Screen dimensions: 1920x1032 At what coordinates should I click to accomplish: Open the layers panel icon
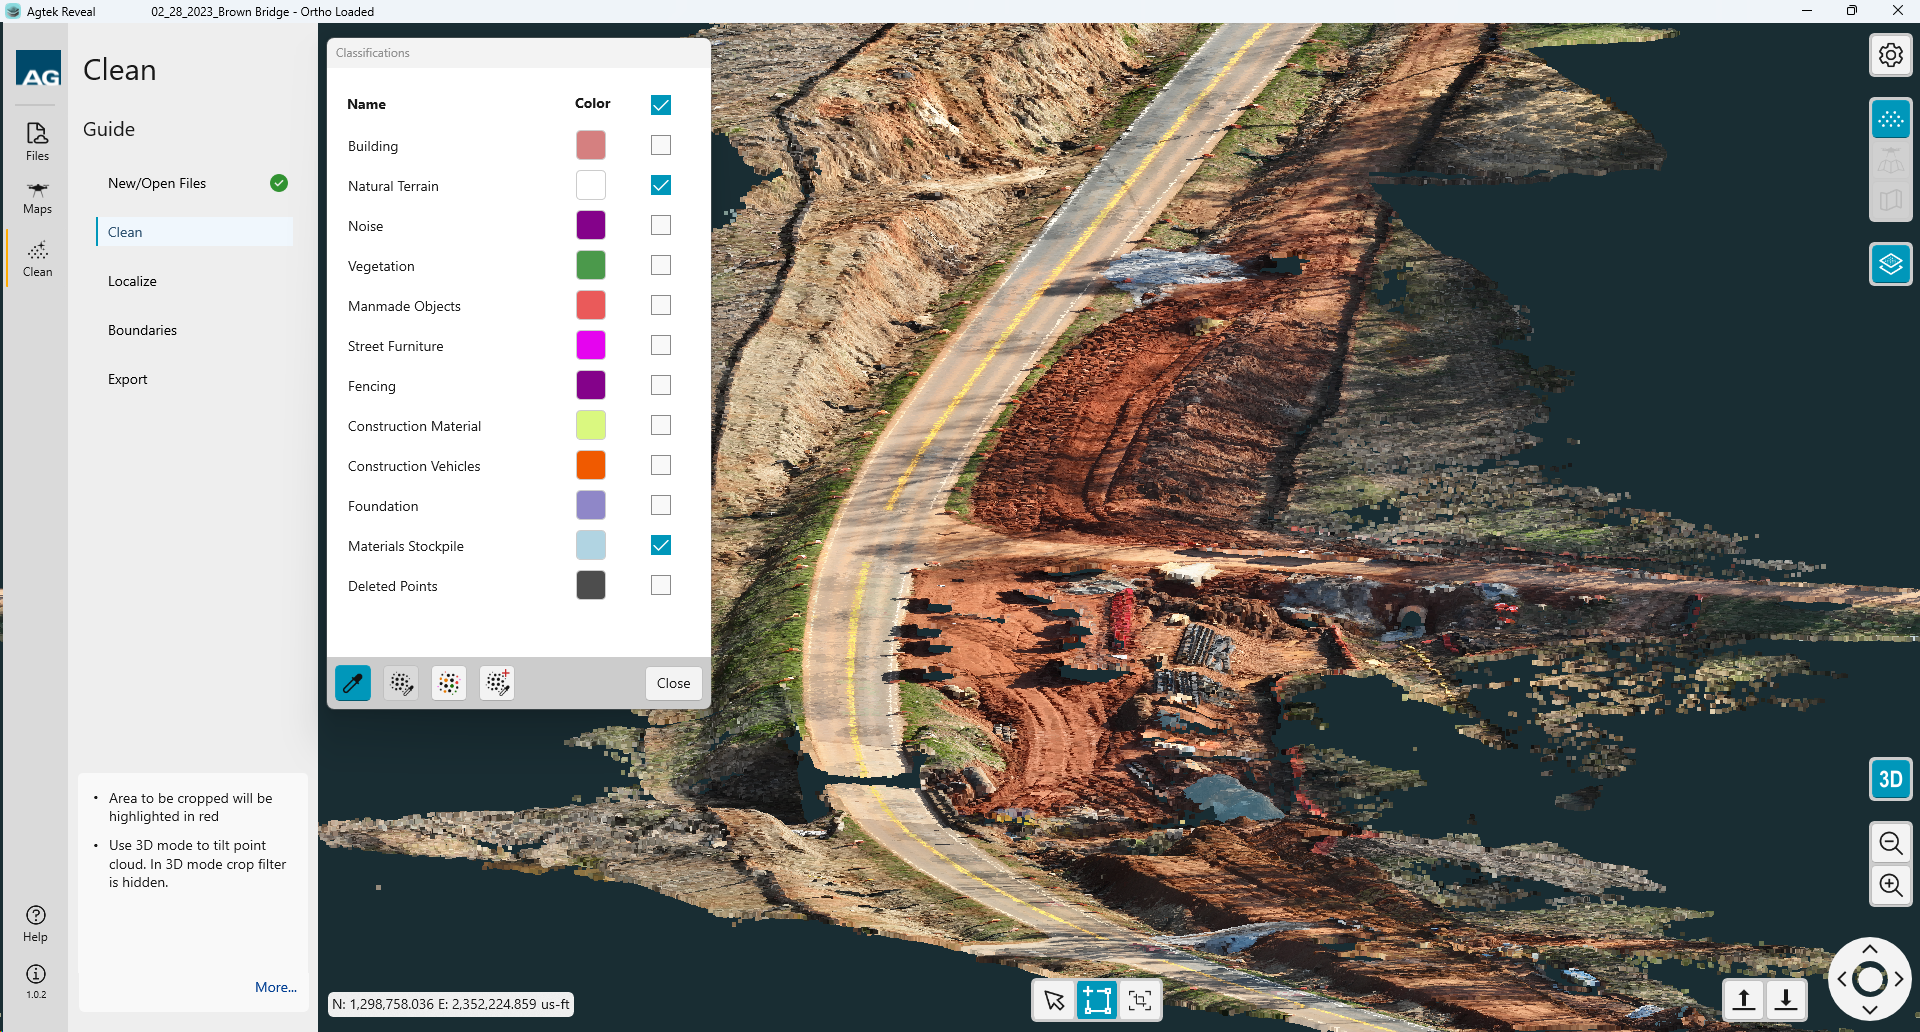[x=1890, y=264]
